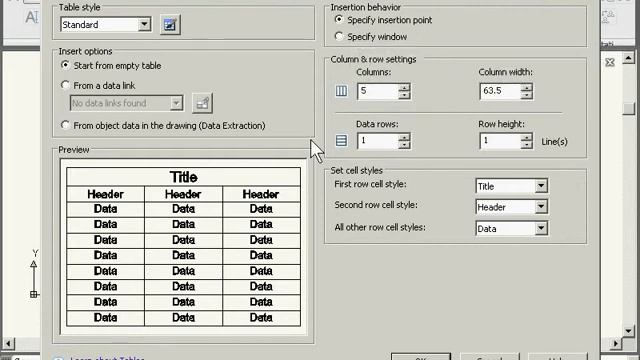Select Specify window option
Image resolution: width=640 pixels, height=360 pixels.
(x=339, y=36)
